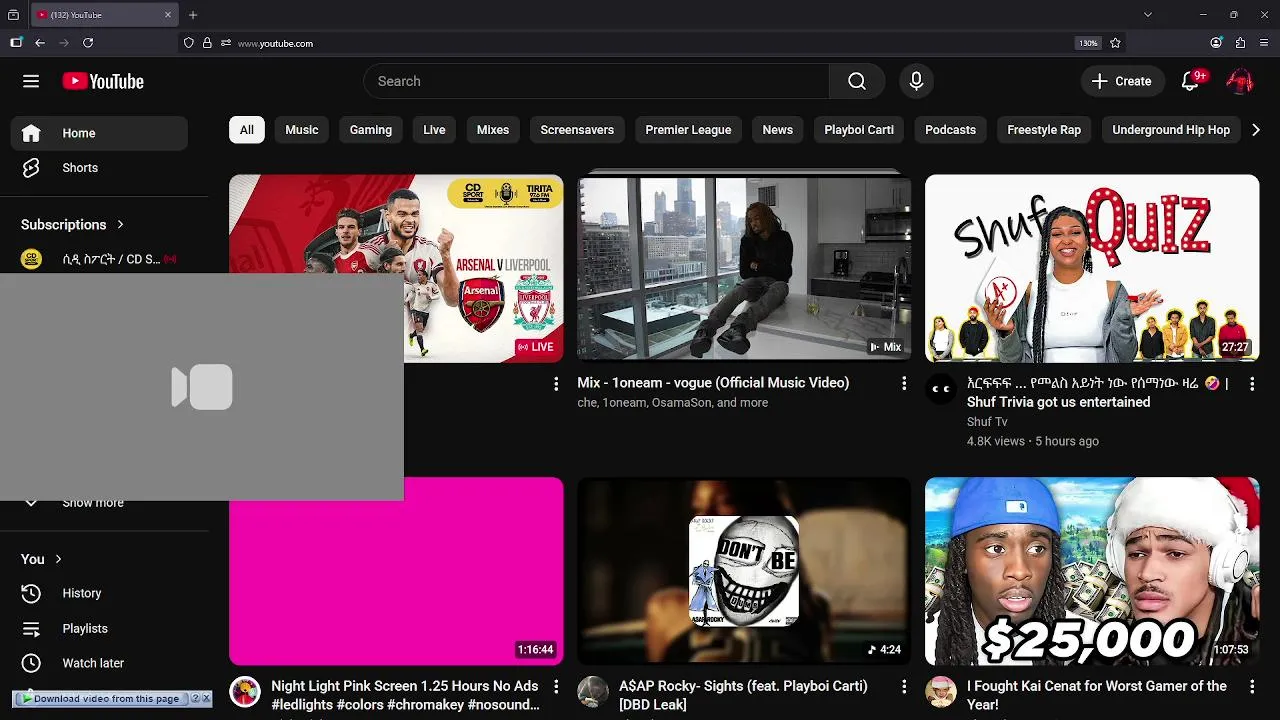
Task: Reset the 130% zoom level badge
Action: click(1088, 43)
